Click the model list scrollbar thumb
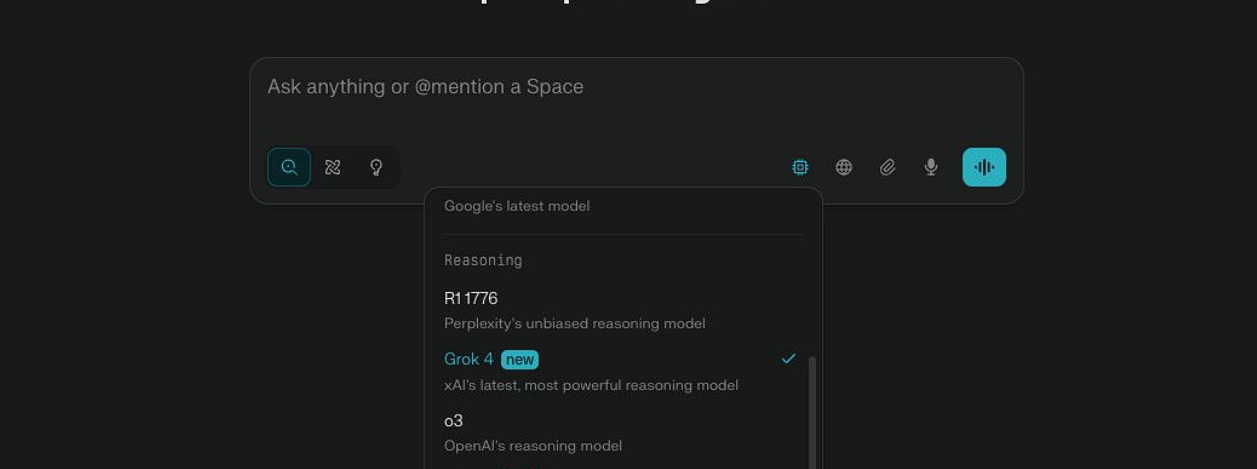 (812, 412)
